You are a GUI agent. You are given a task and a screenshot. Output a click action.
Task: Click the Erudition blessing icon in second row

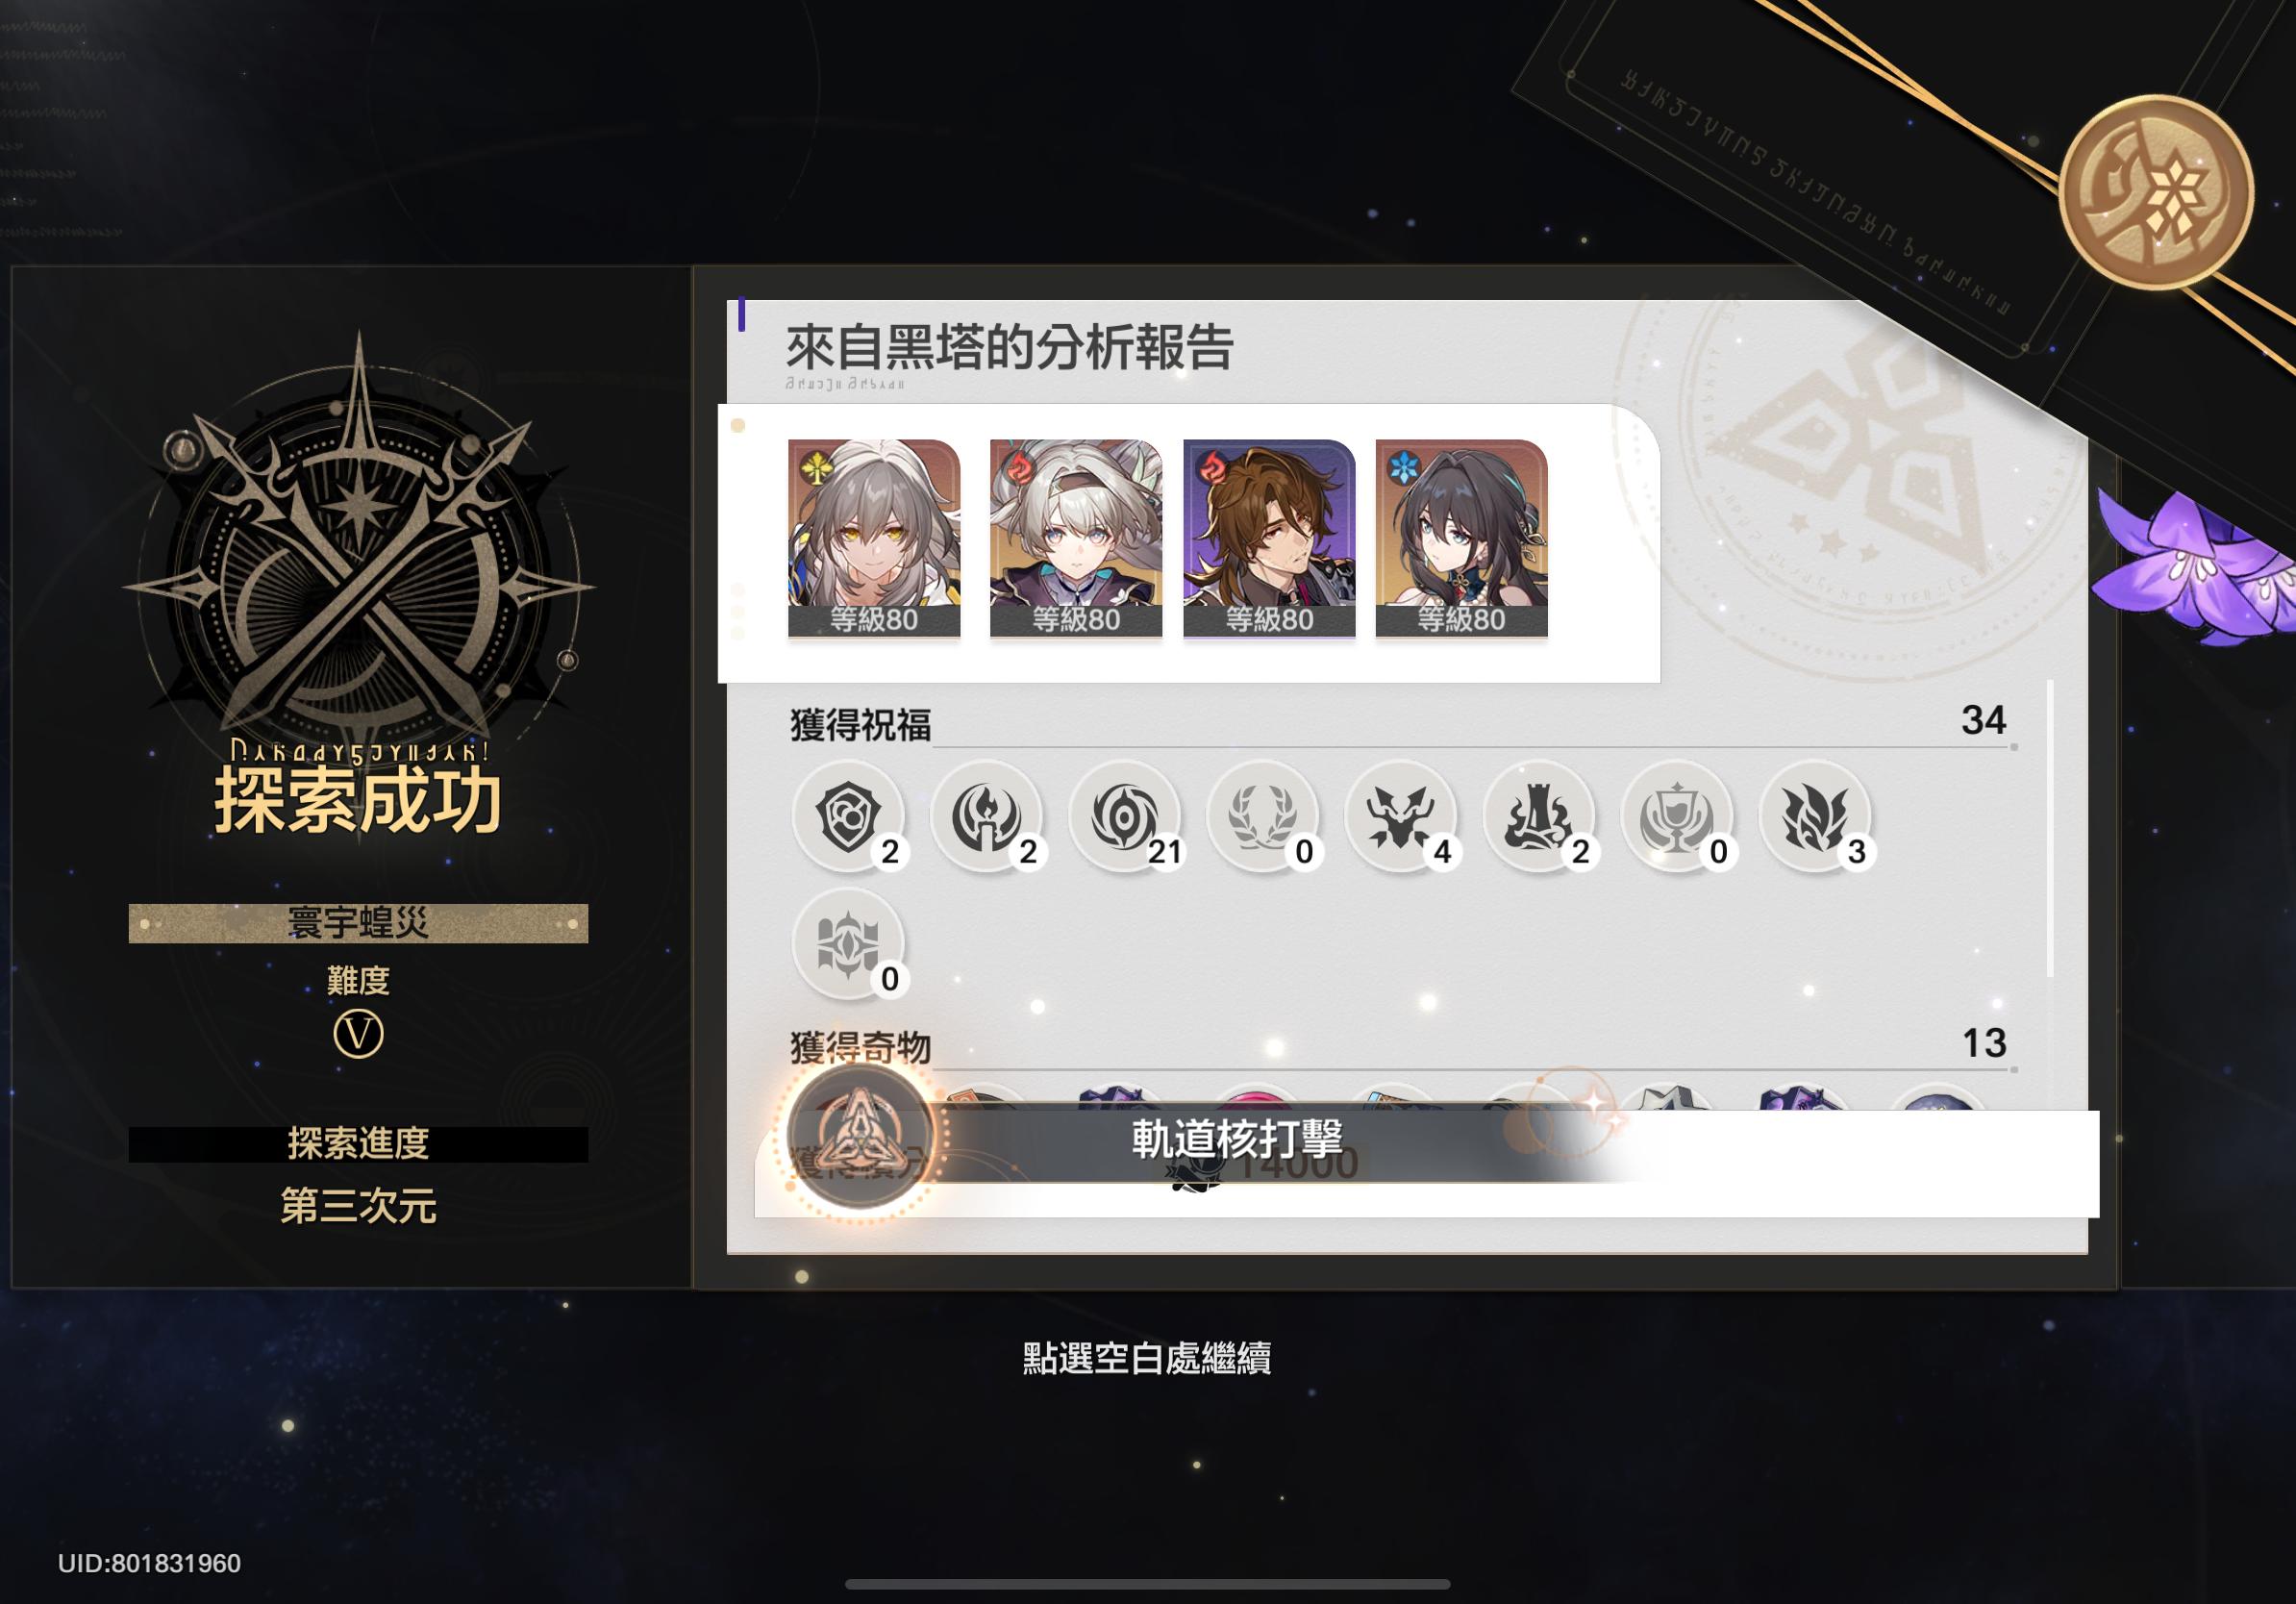click(848, 943)
